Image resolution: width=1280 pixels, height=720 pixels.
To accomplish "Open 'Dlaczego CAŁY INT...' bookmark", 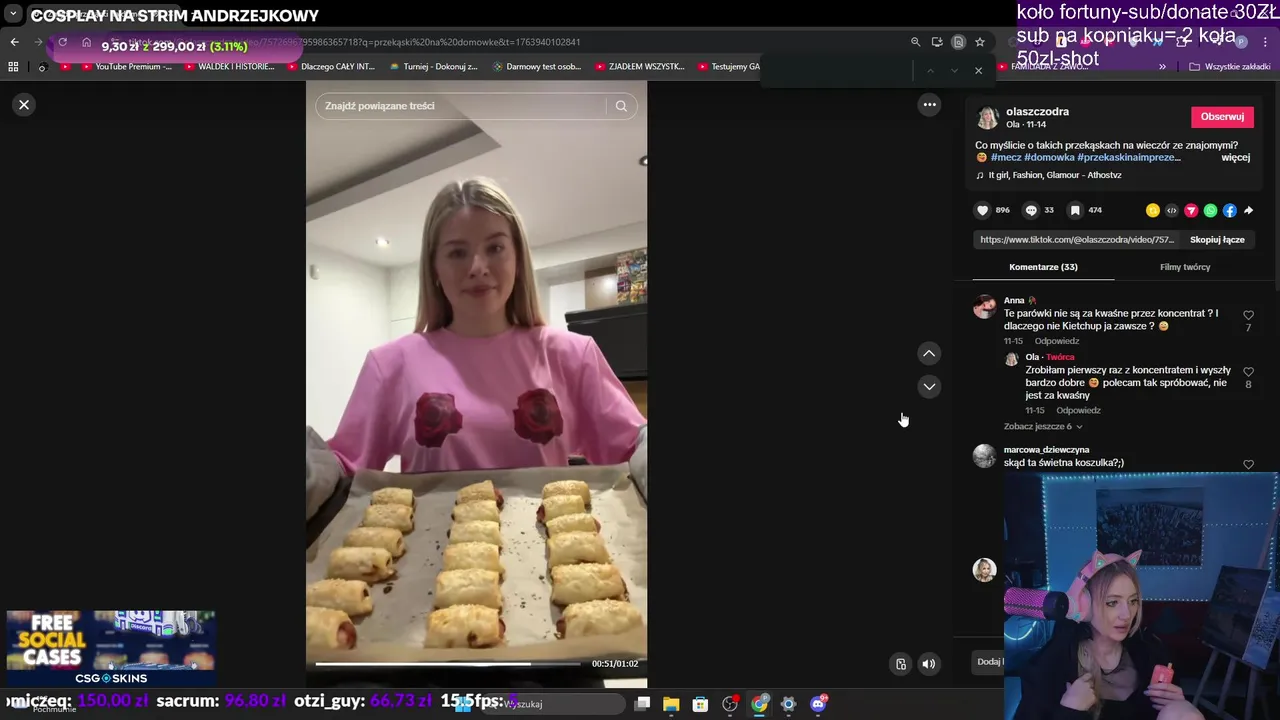I will pyautogui.click(x=331, y=67).
